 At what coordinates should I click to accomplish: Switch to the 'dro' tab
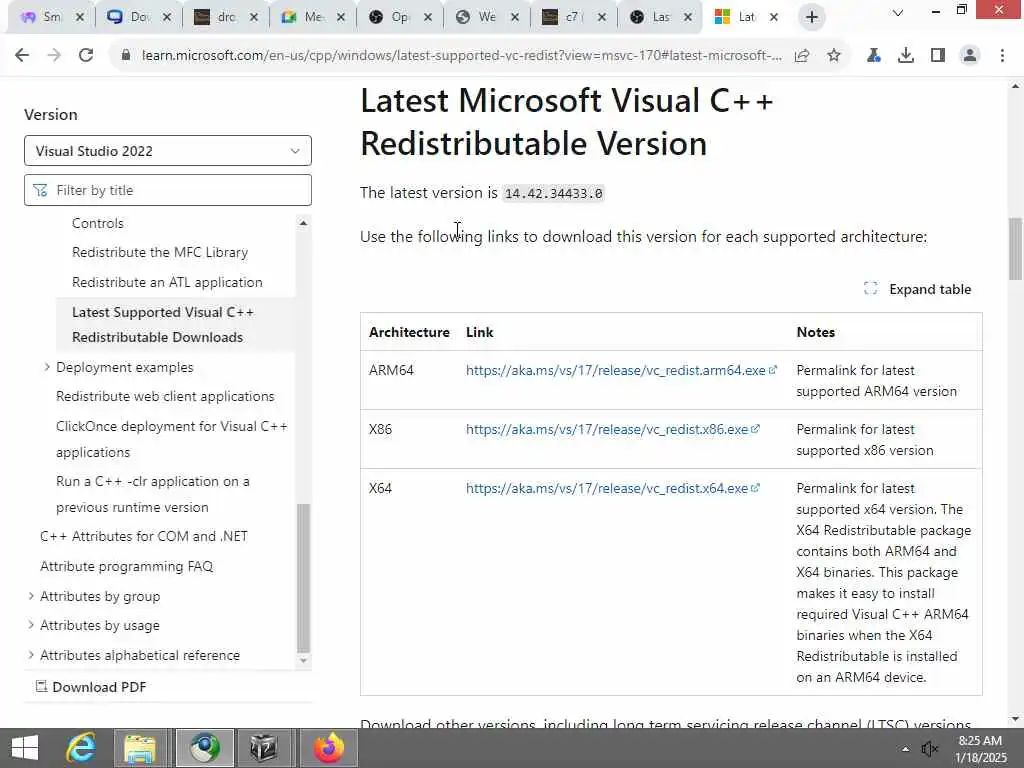coord(225,17)
